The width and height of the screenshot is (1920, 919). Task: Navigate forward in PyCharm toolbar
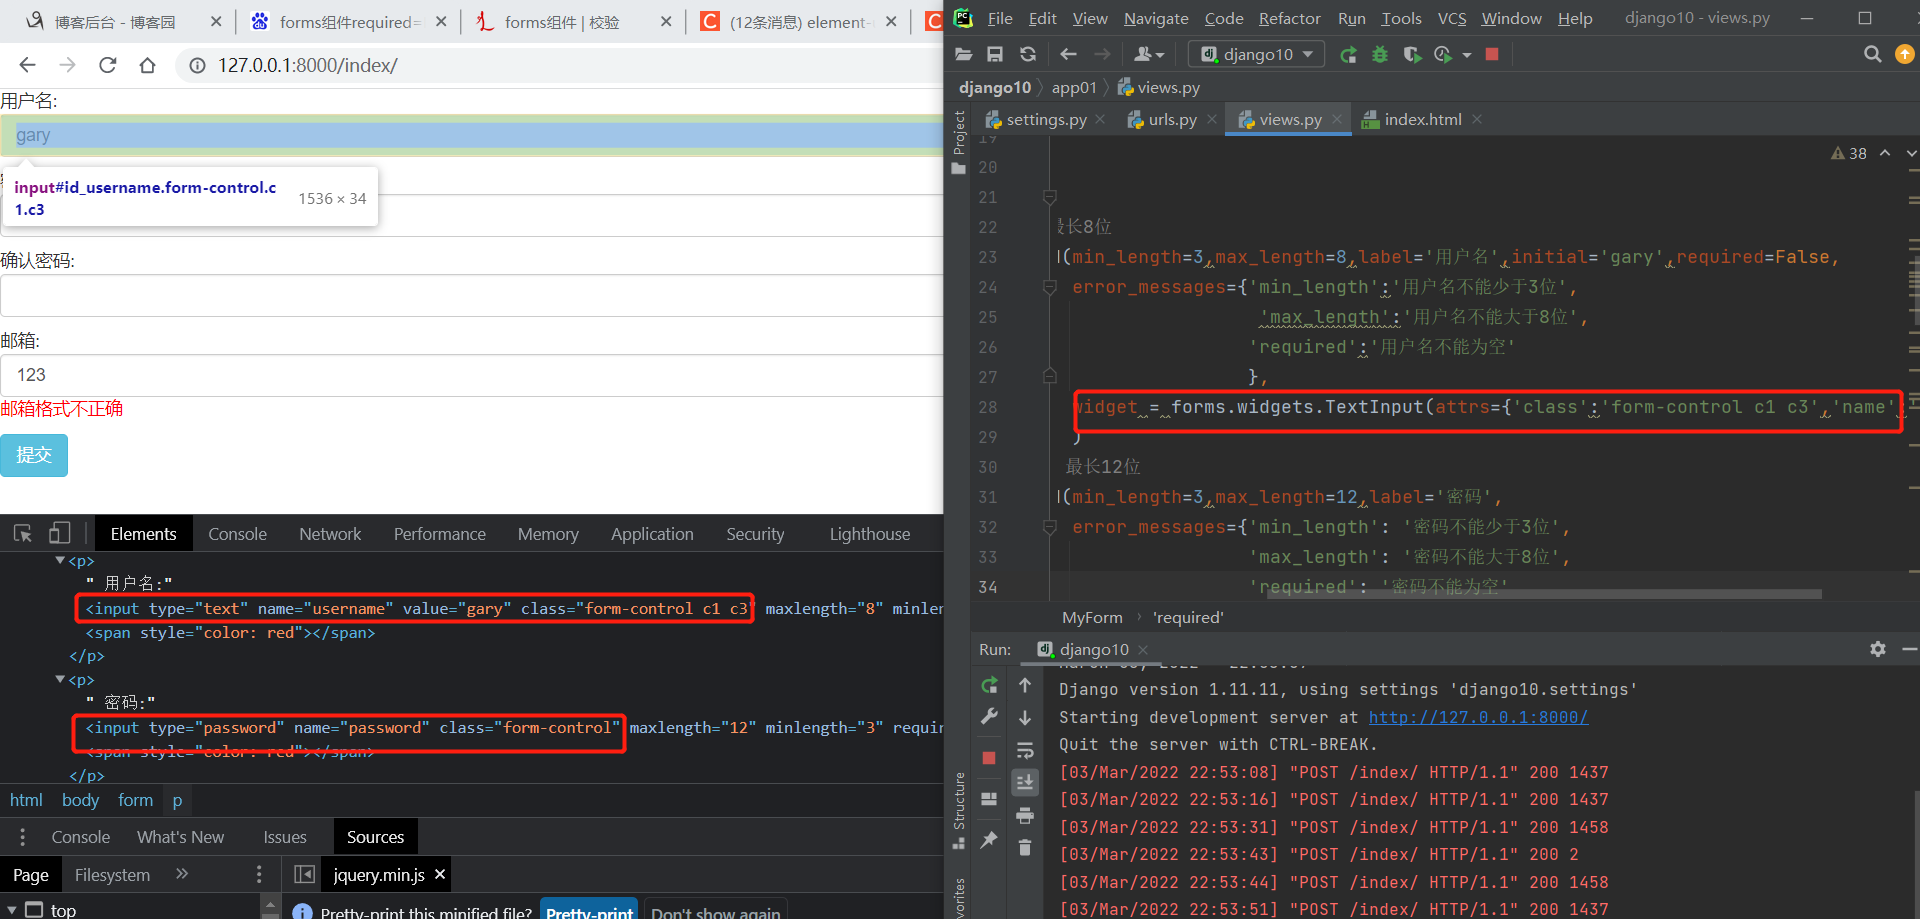tap(1102, 54)
